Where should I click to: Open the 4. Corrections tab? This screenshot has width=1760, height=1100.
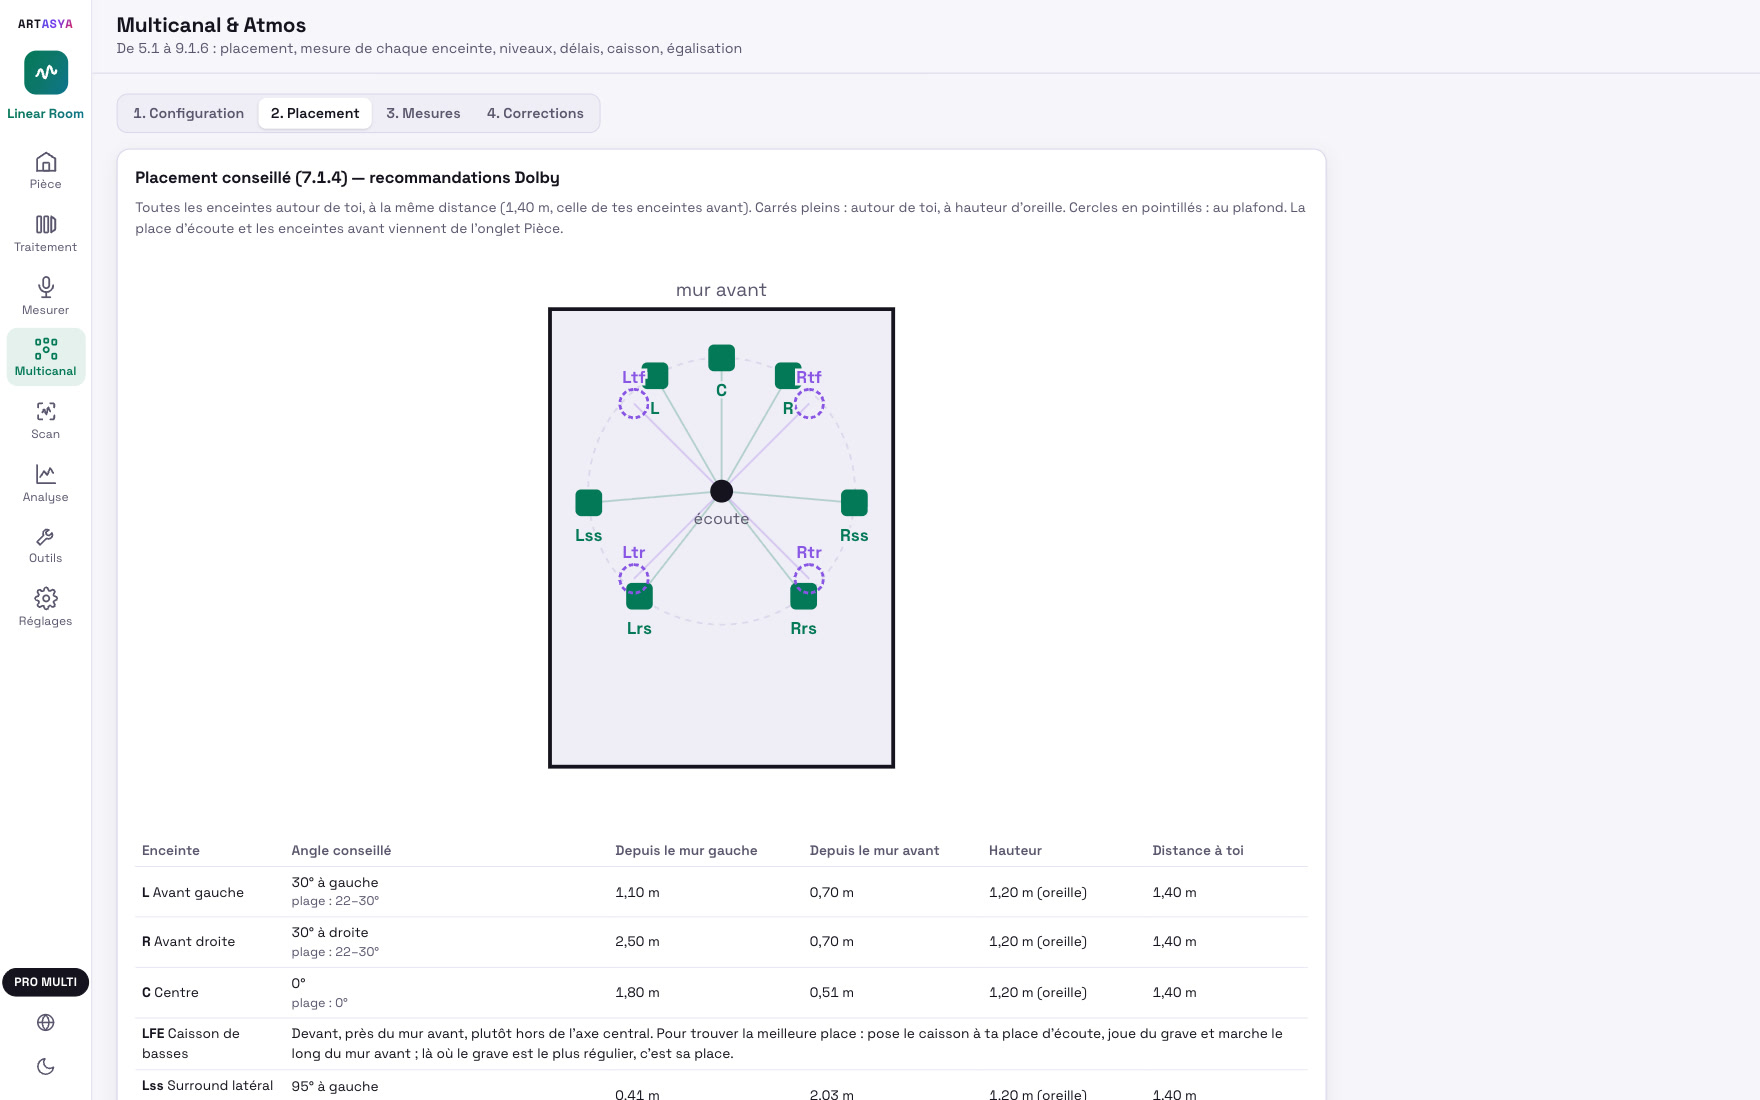[x=535, y=113]
